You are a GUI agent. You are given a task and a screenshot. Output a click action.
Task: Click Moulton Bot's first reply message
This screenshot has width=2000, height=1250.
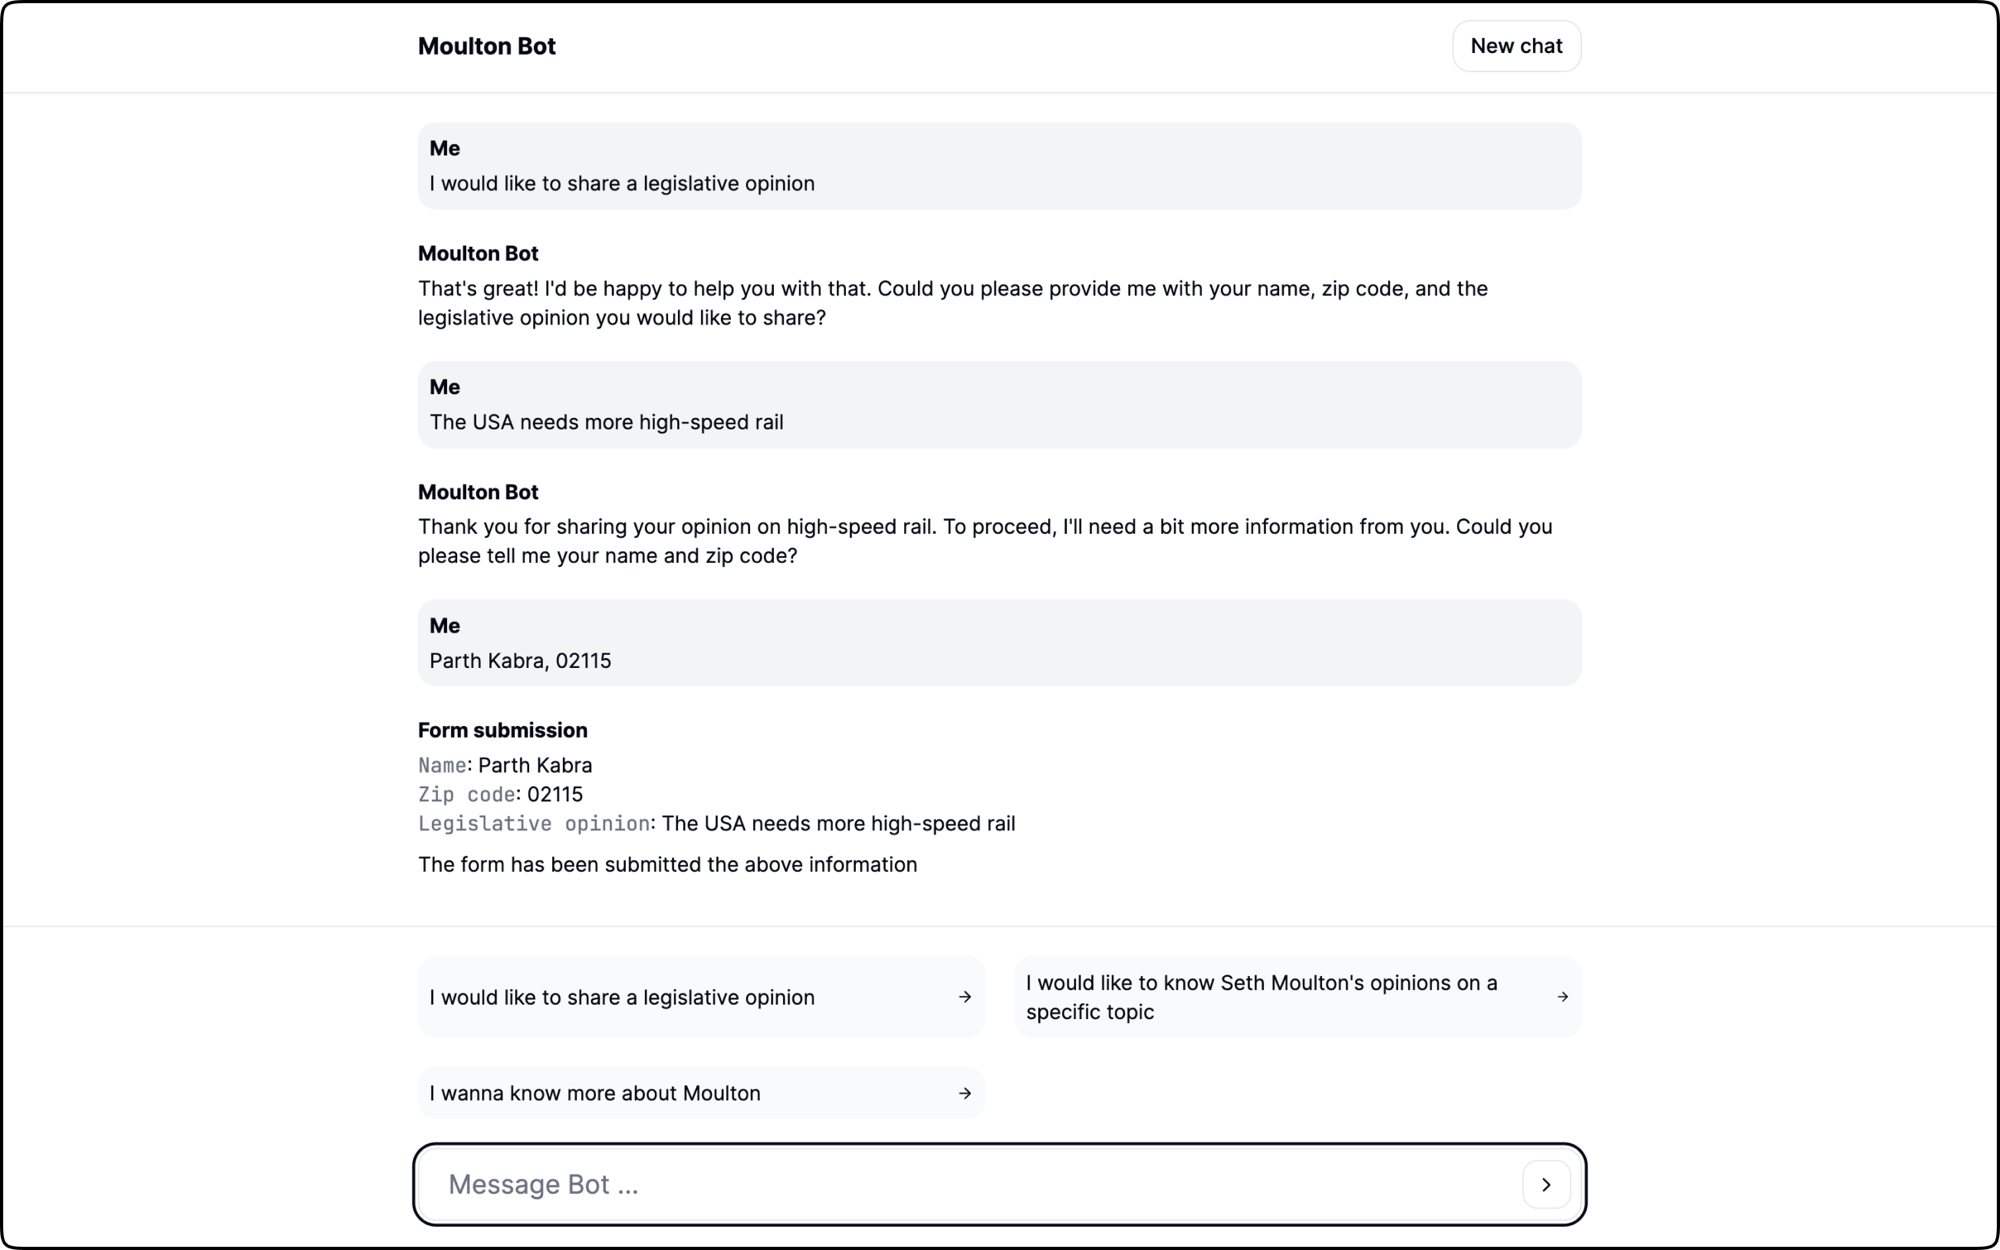(950, 302)
